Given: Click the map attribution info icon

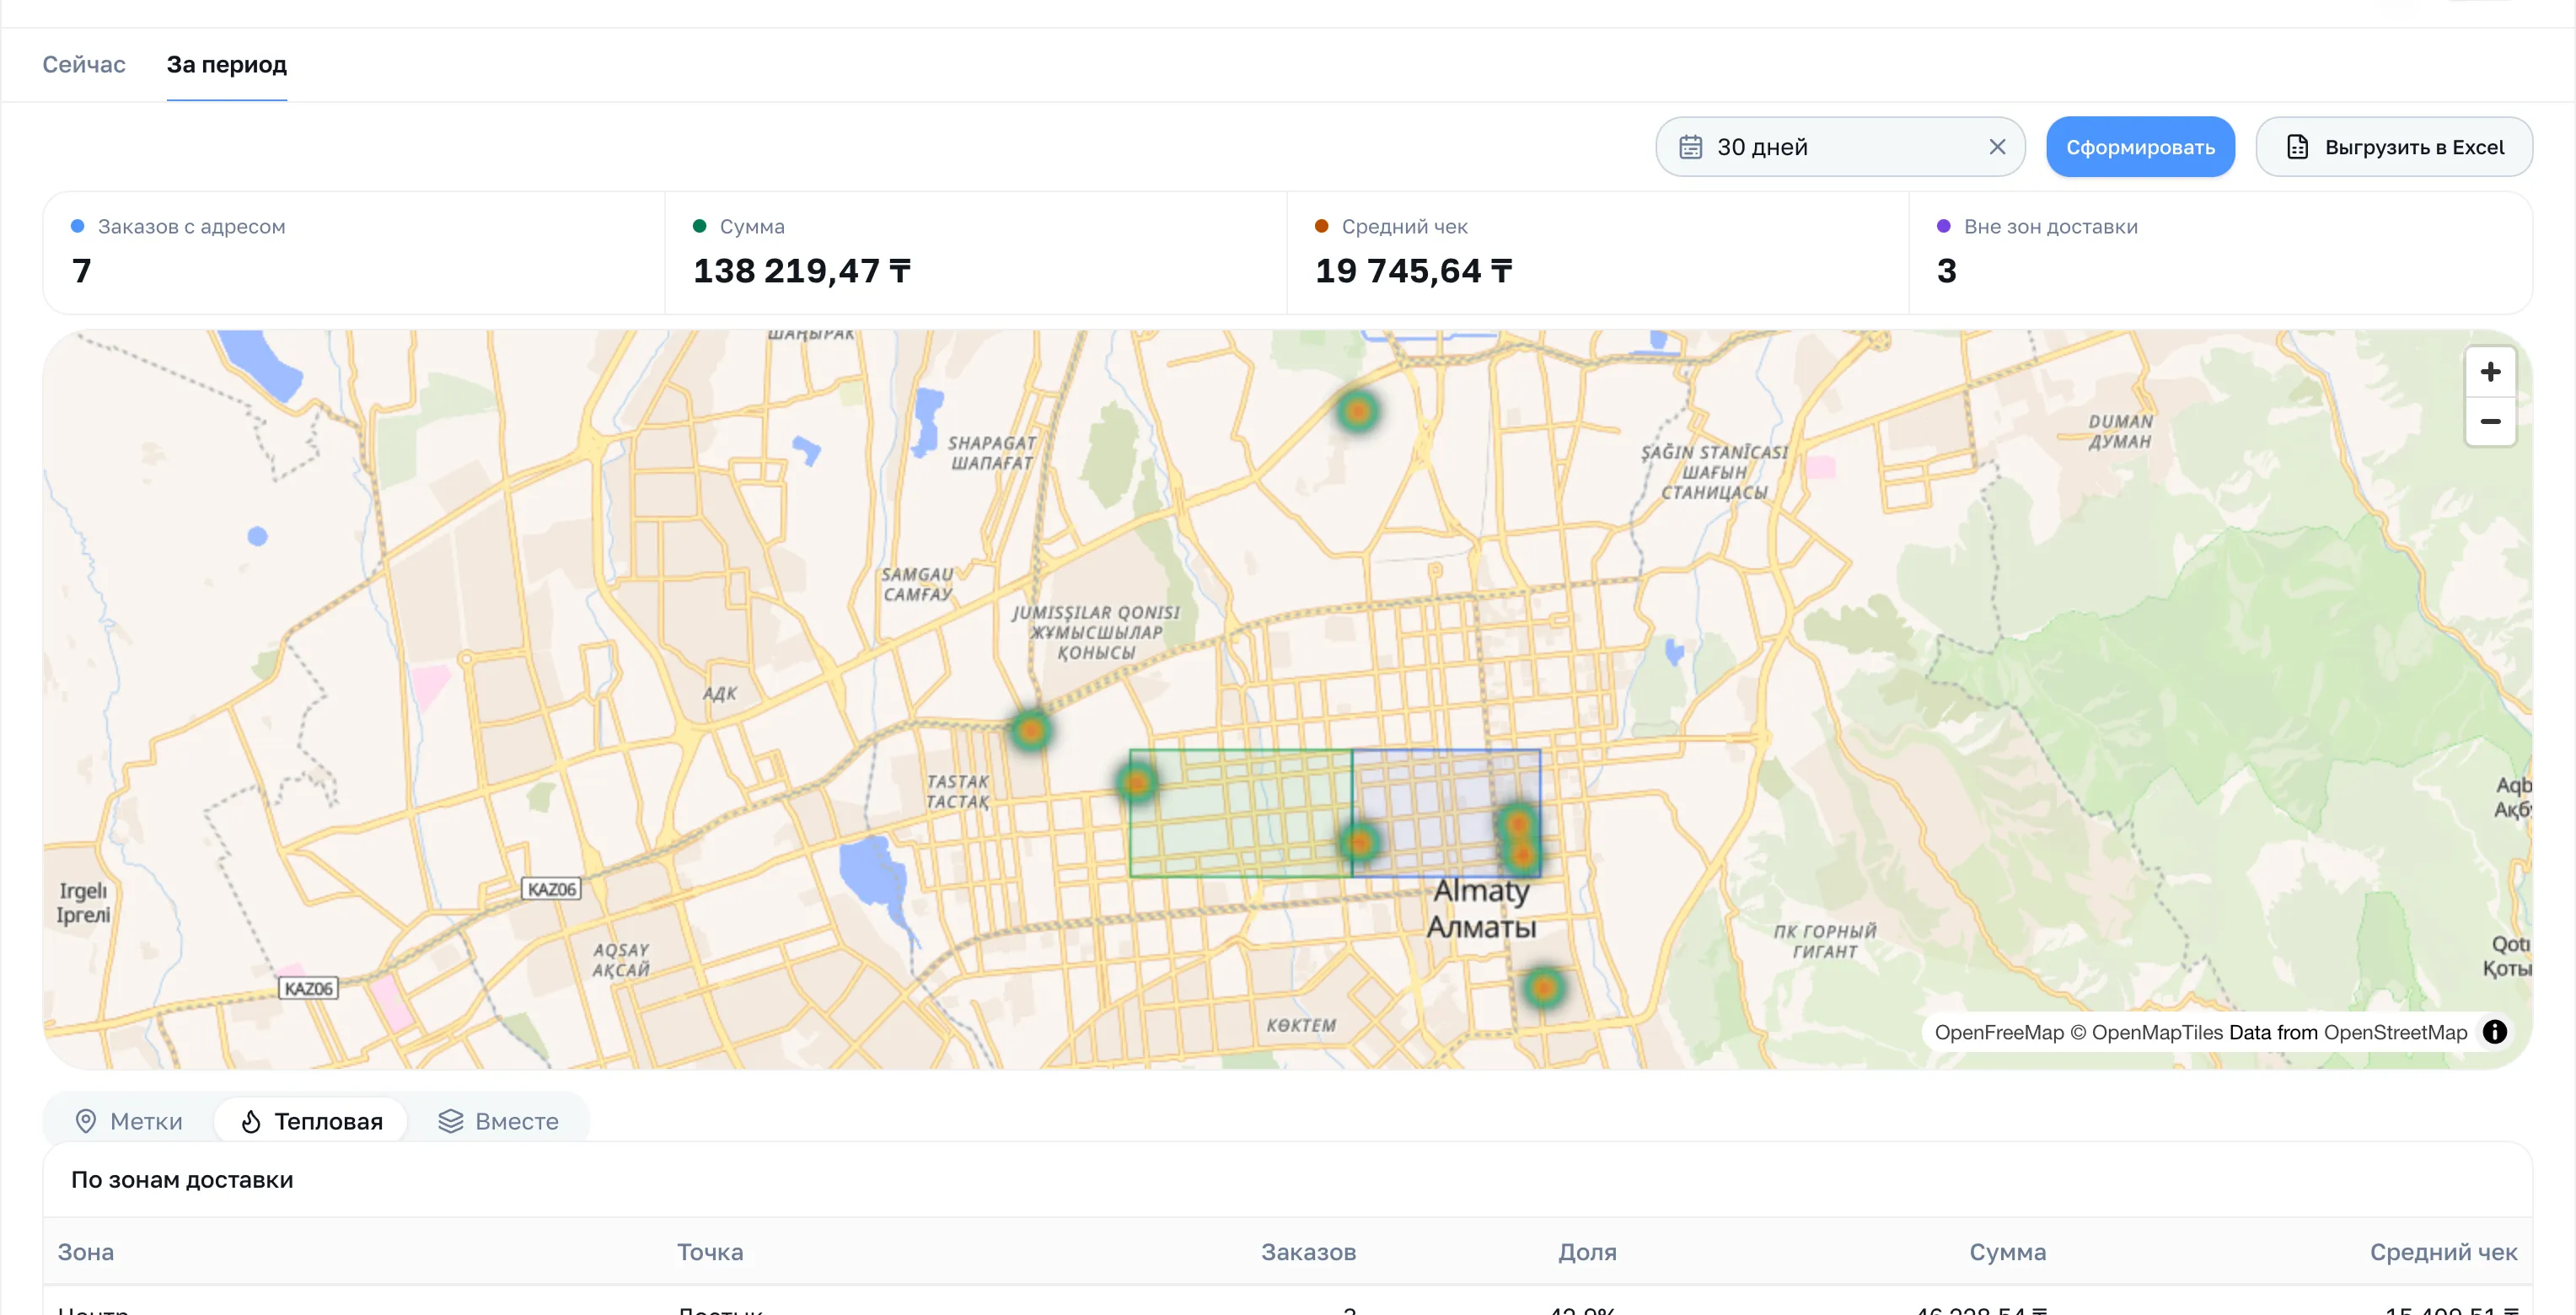Looking at the screenshot, I should tap(2494, 1031).
